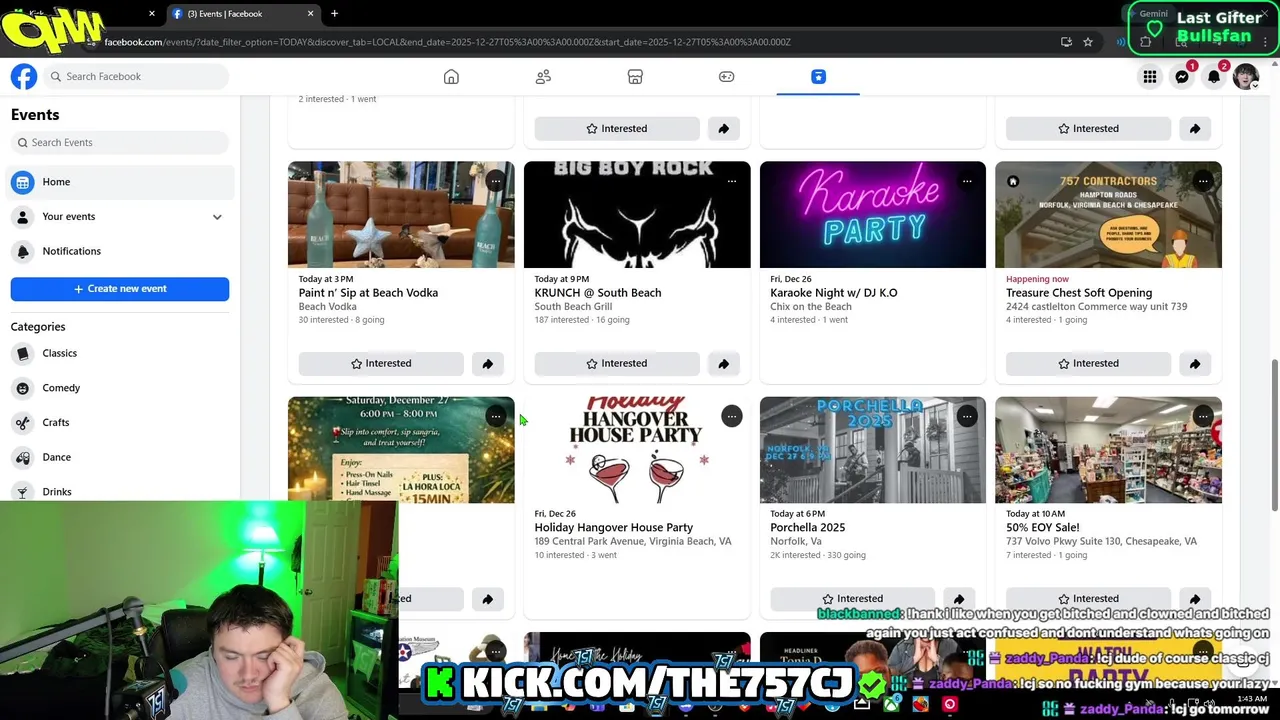Screen dimensions: 1280x720
Task: Open the Karaoke Party neon thumbnail
Action: 873,215
